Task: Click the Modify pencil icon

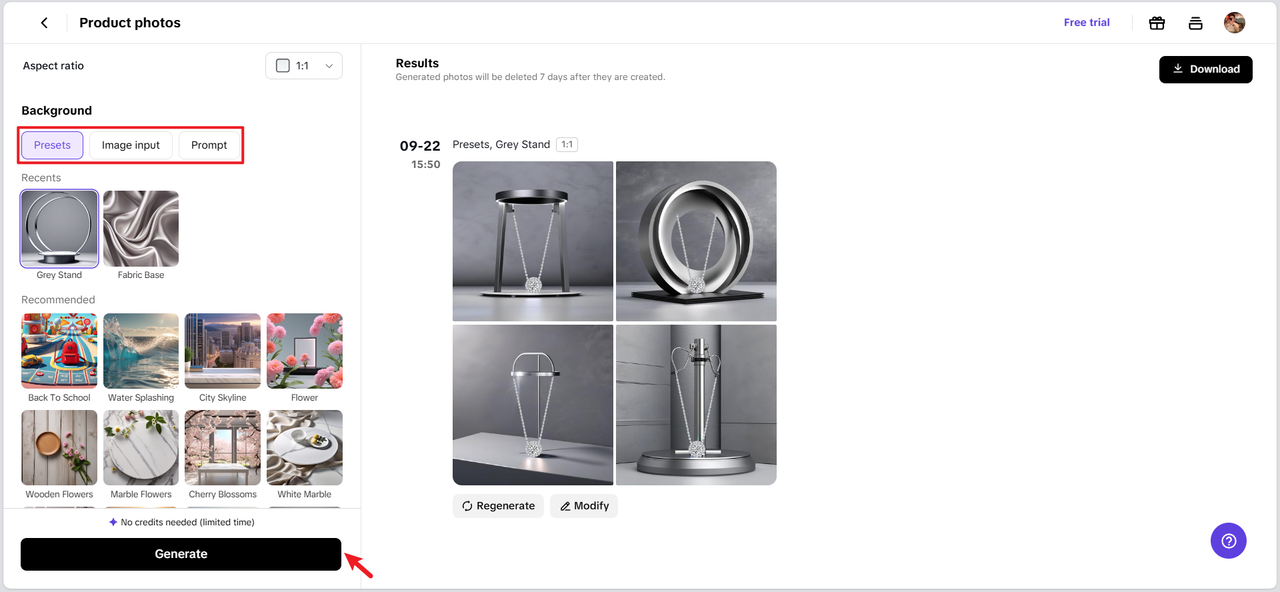Action: point(565,506)
